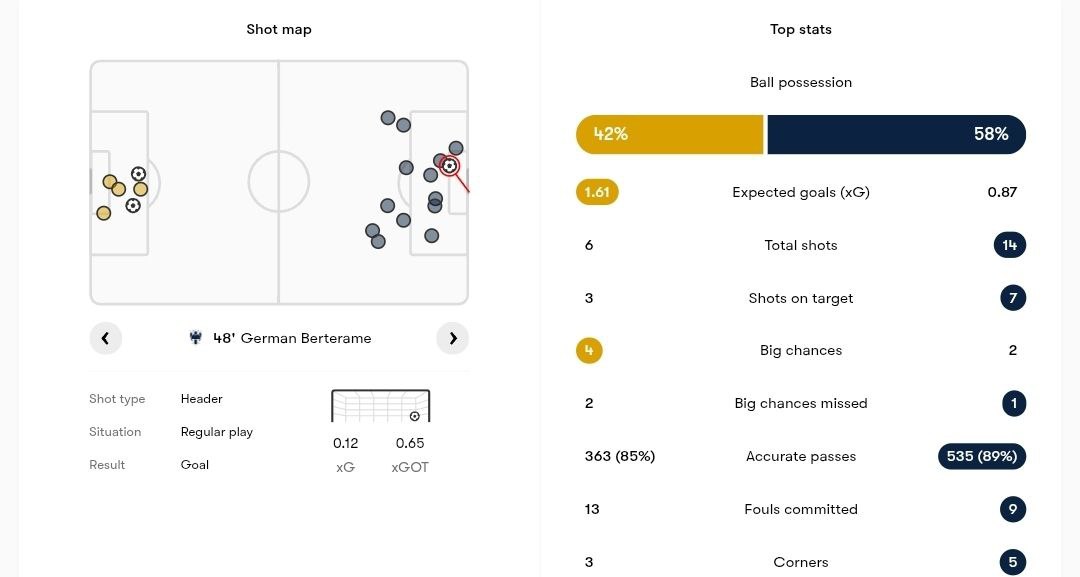Click the yellow Big chances 4 badge
1080x577 pixels.
[589, 350]
